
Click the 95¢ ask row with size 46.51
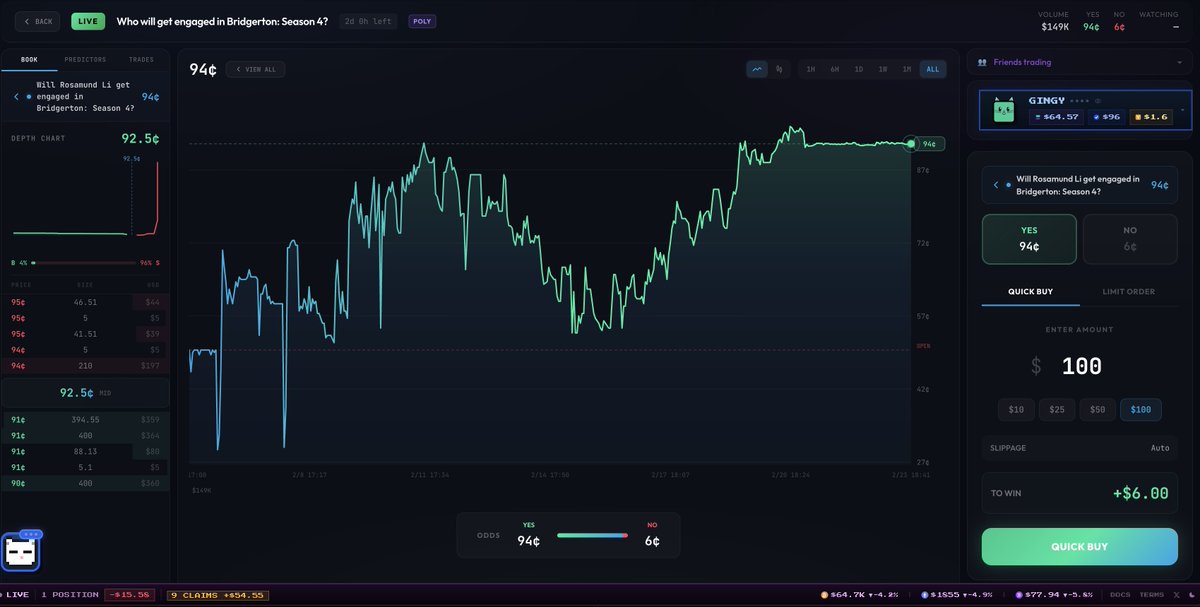pyautogui.click(x=84, y=301)
